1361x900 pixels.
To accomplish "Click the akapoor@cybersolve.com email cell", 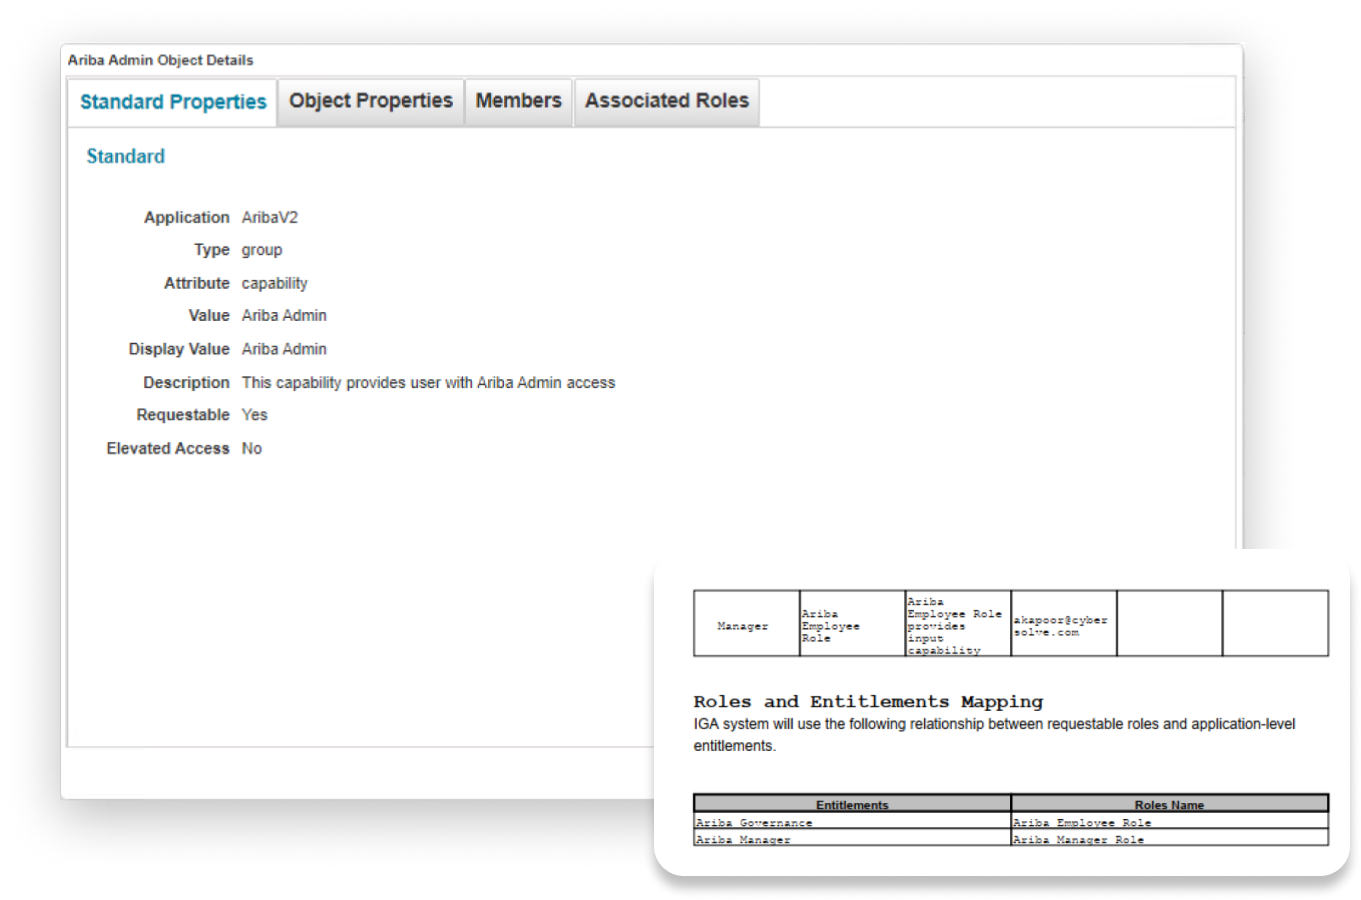I will pyautogui.click(x=1062, y=626).
